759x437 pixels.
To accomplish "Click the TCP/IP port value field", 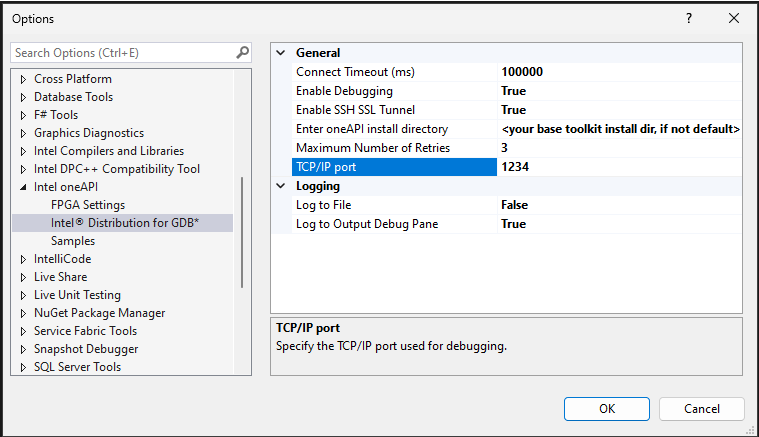I will point(620,167).
